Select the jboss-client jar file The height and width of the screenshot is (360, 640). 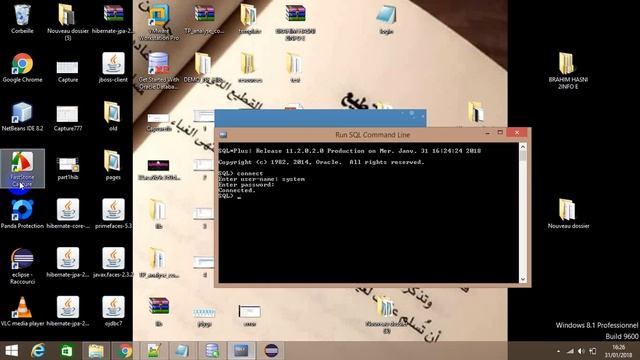click(x=113, y=68)
